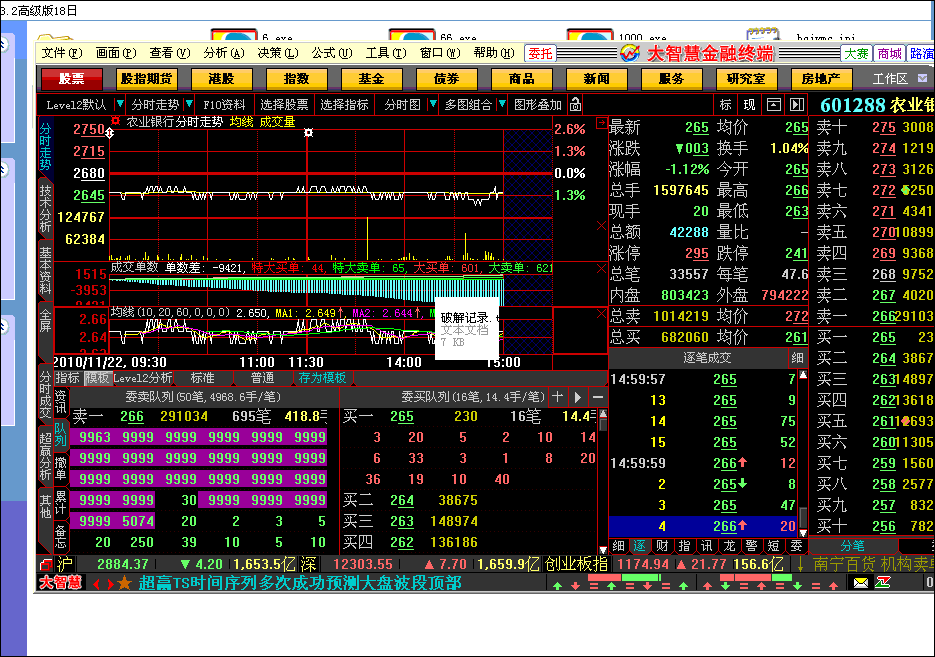
Task: Click the 细 button beside 逐笔成交
Action: point(797,358)
